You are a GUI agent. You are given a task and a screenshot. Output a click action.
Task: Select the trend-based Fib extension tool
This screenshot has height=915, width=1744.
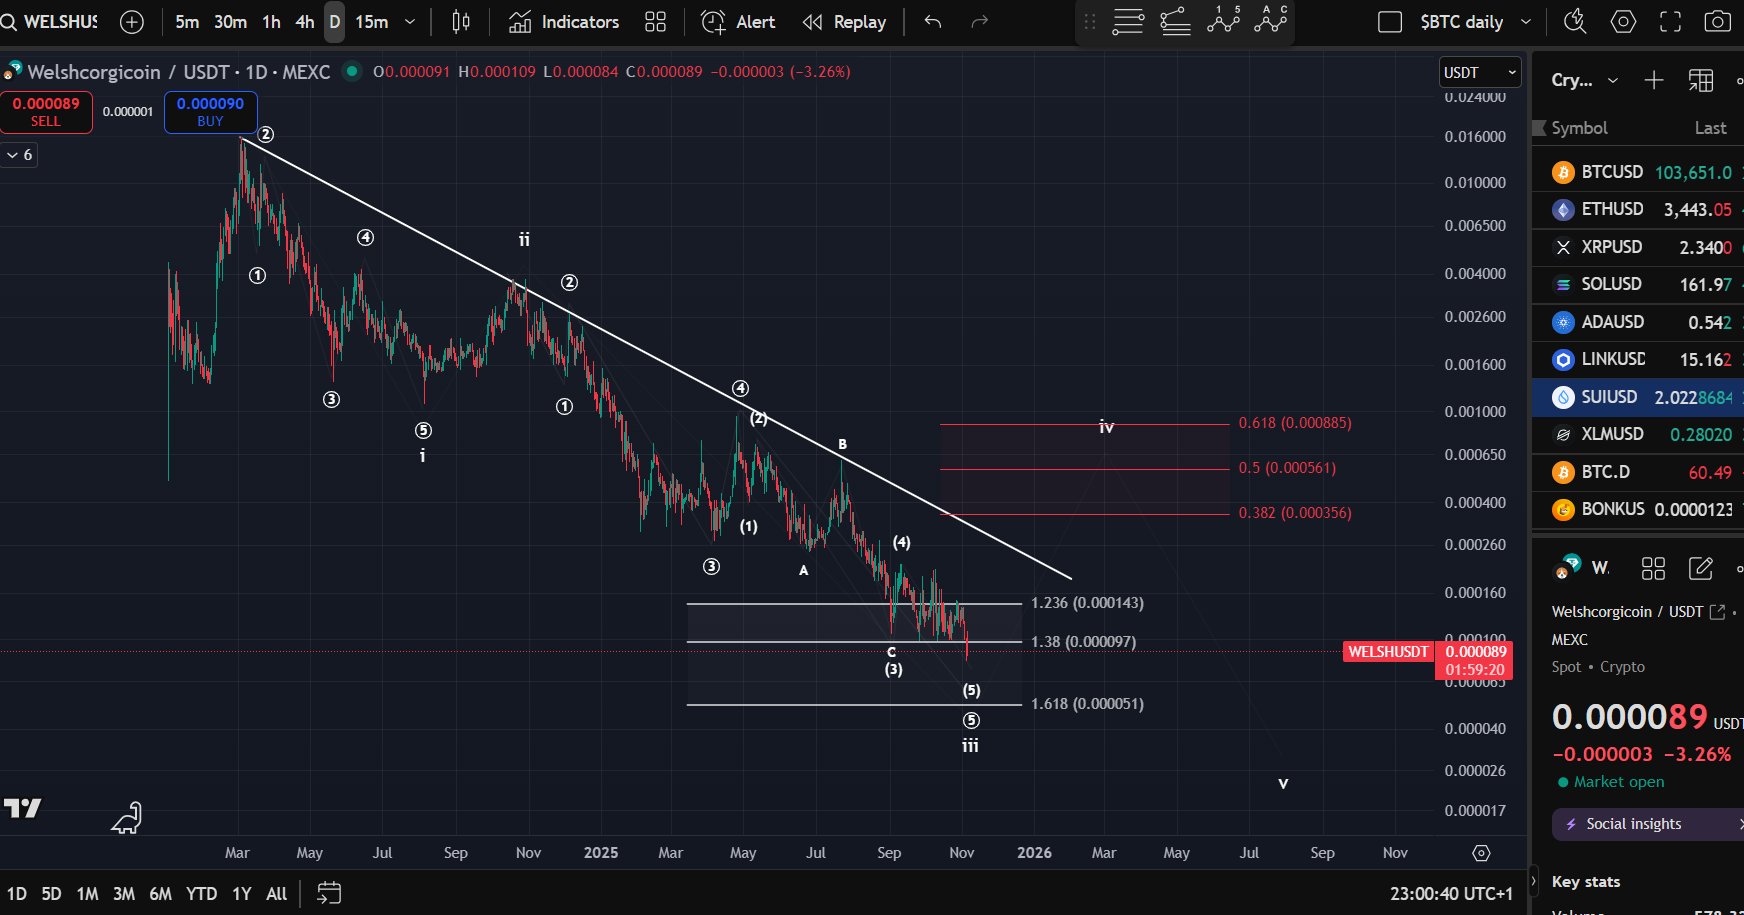pyautogui.click(x=1175, y=21)
